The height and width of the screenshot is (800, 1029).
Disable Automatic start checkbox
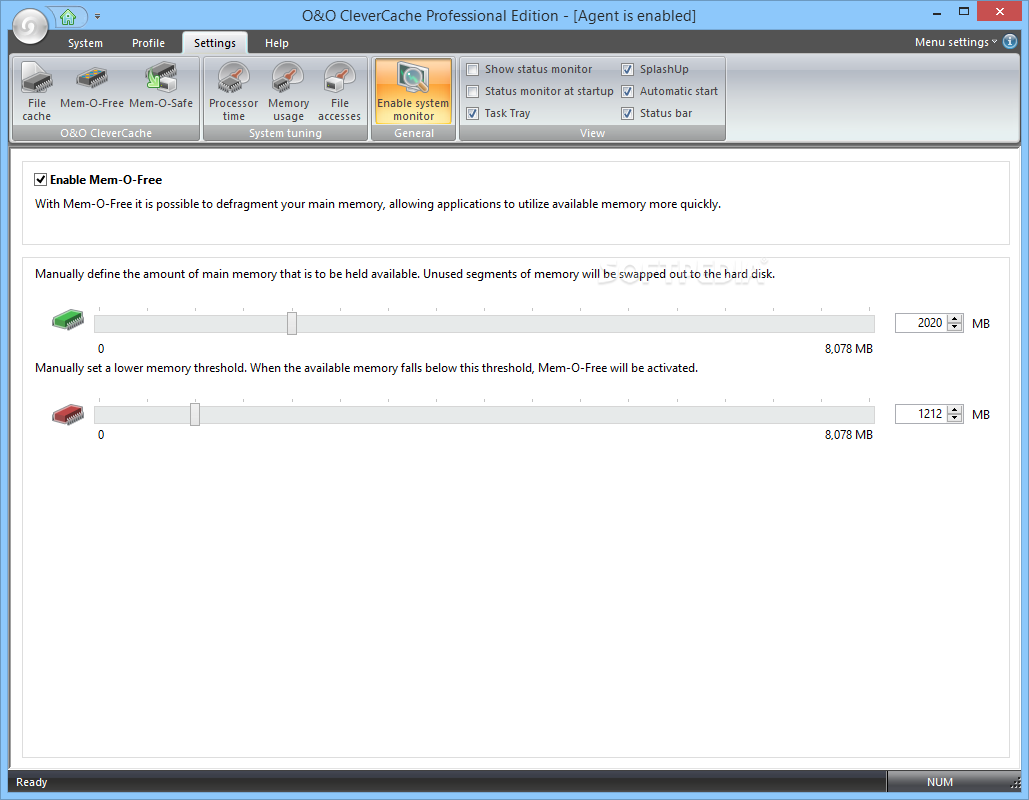(x=627, y=91)
